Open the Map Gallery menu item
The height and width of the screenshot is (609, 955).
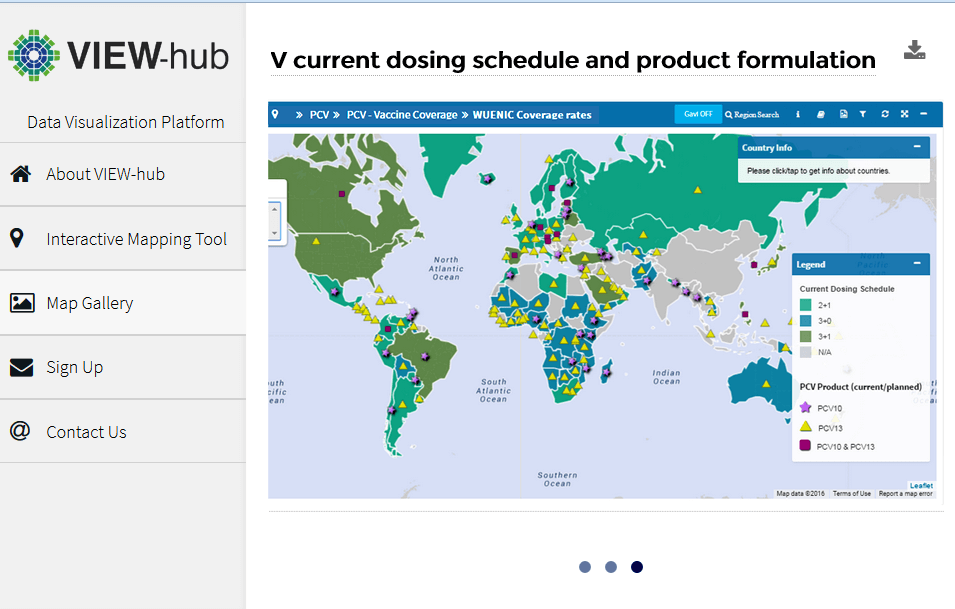pyautogui.click(x=89, y=303)
